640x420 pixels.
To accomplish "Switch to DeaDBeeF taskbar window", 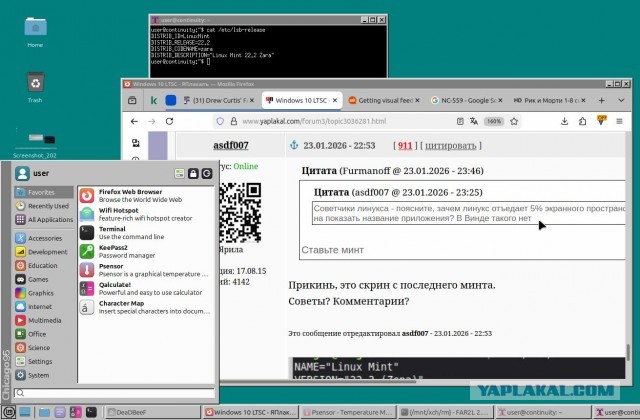I will [x=153, y=412].
